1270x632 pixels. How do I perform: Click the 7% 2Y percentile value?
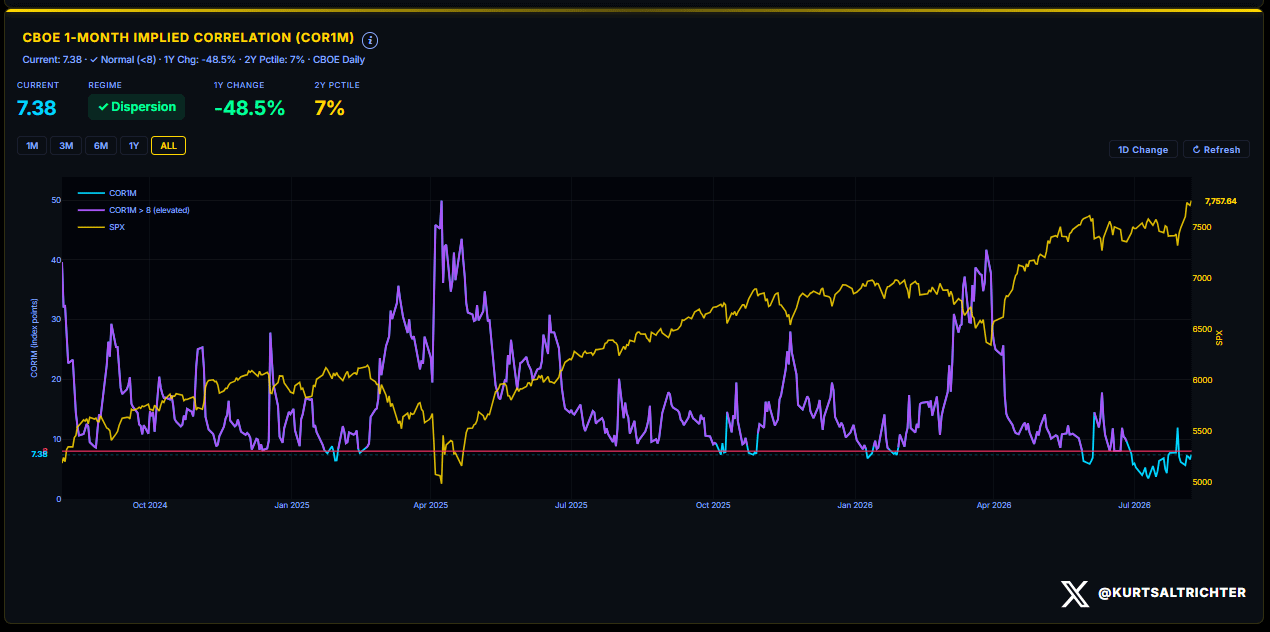(x=329, y=108)
